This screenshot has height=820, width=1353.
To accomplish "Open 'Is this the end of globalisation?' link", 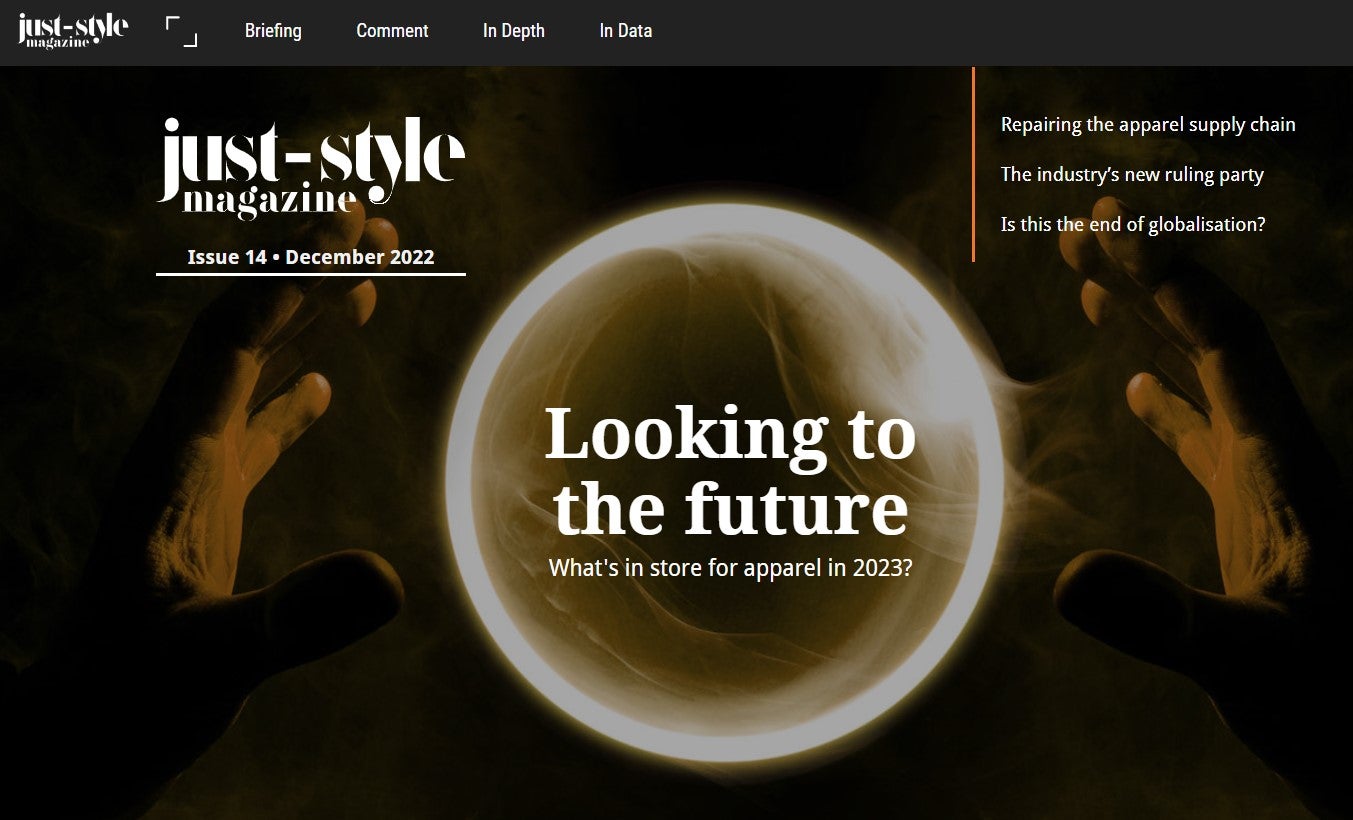I will click(x=1133, y=225).
